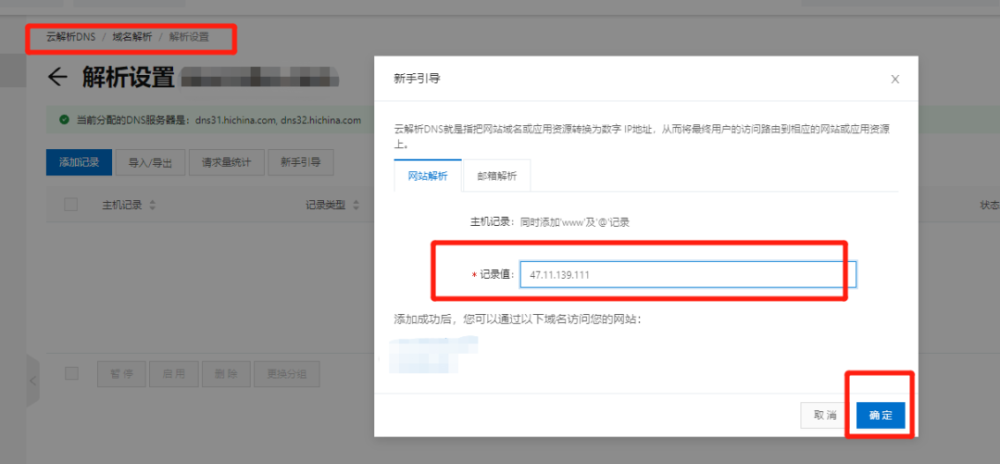Sort by 记录类型 column arrows
Image resolution: width=1000 pixels, height=464 pixels.
tap(356, 205)
